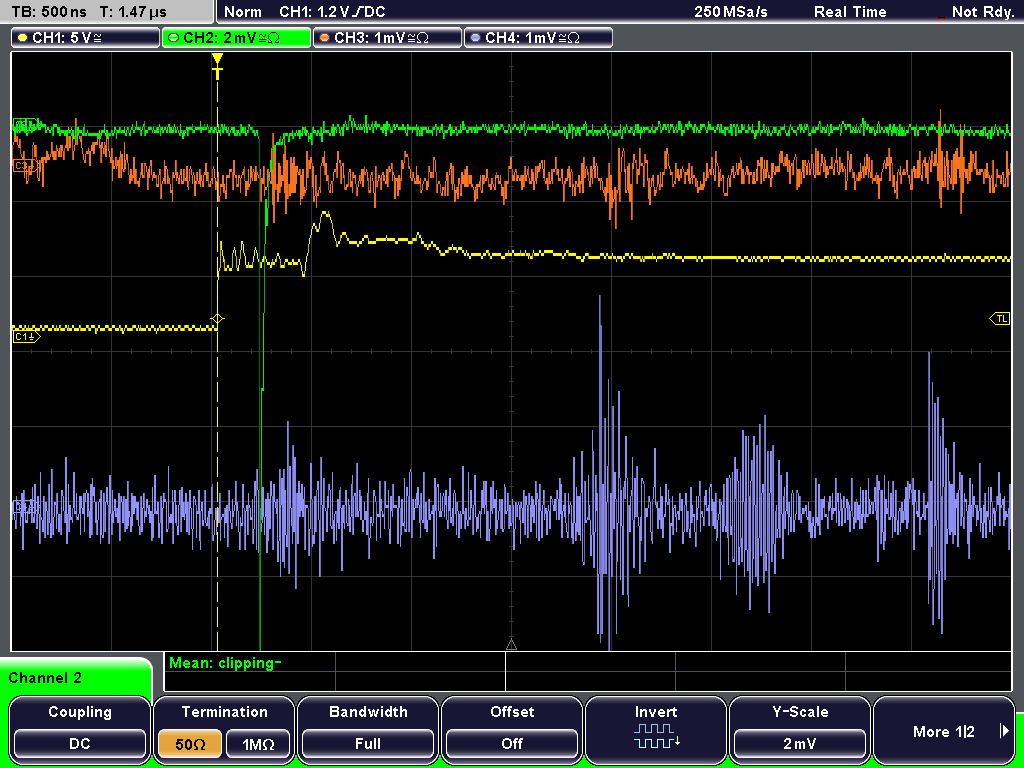
Task: Click the TL trigger level marker
Action: (x=1000, y=319)
